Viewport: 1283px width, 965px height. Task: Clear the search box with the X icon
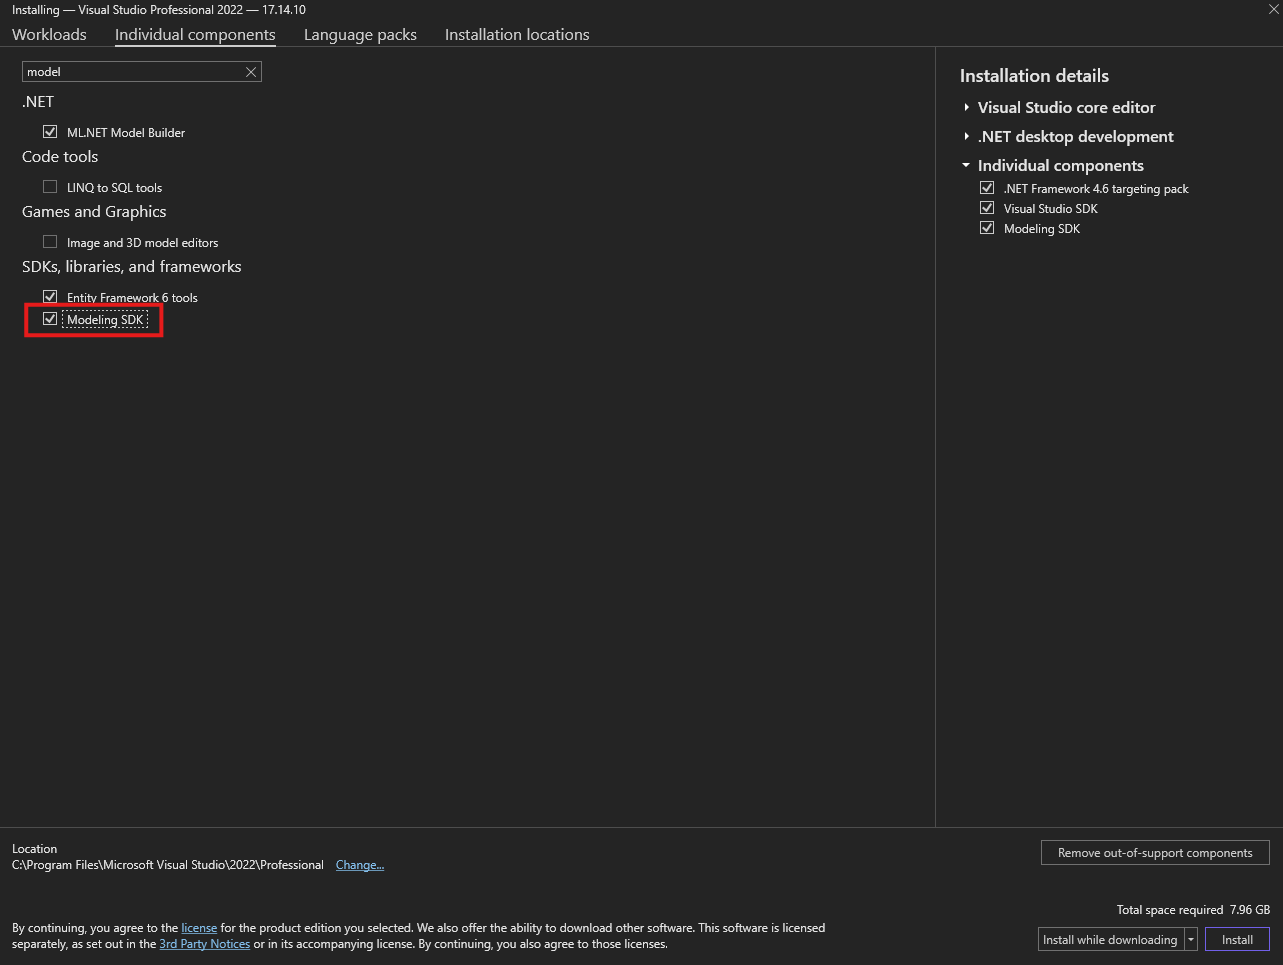click(x=251, y=72)
